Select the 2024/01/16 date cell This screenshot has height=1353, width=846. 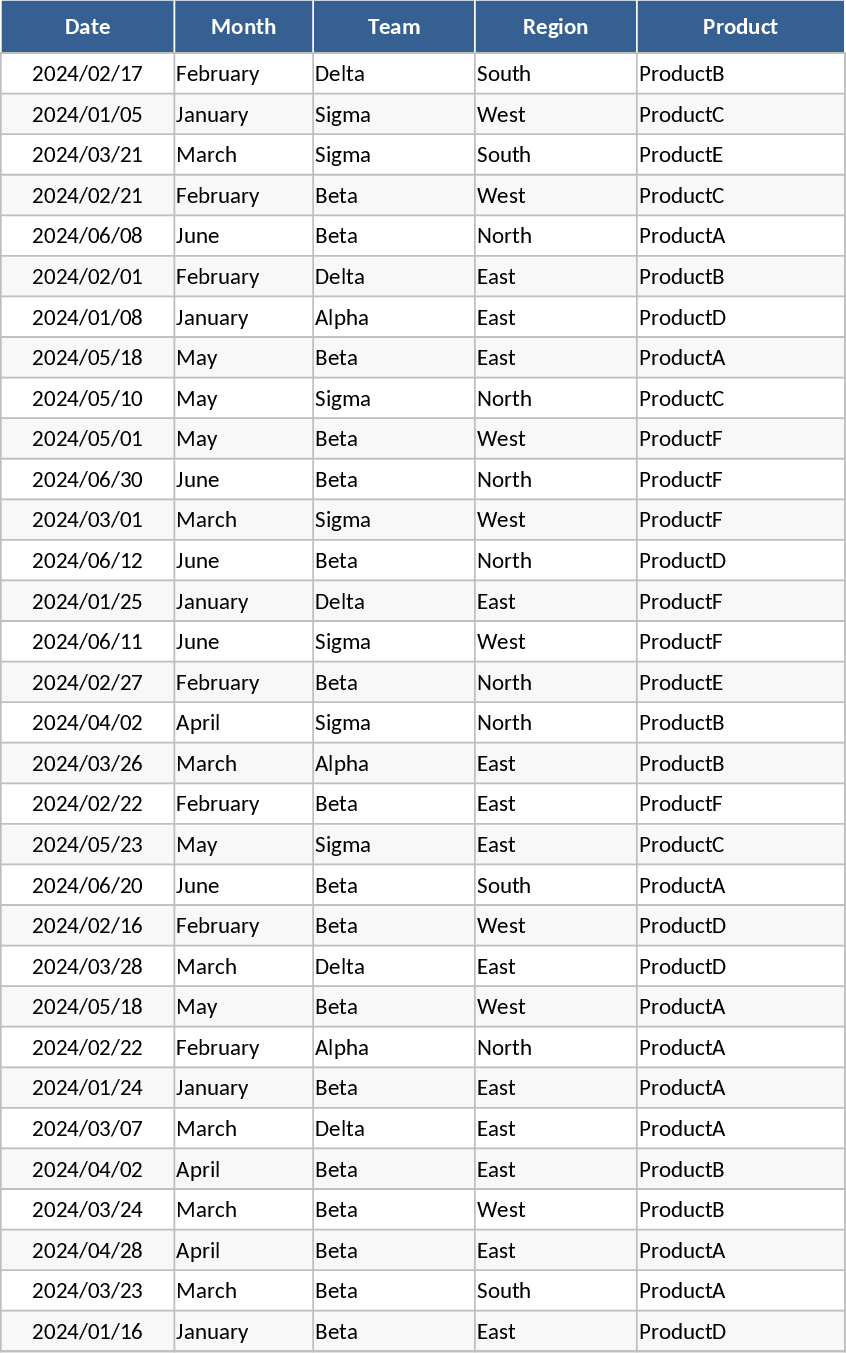87,1332
